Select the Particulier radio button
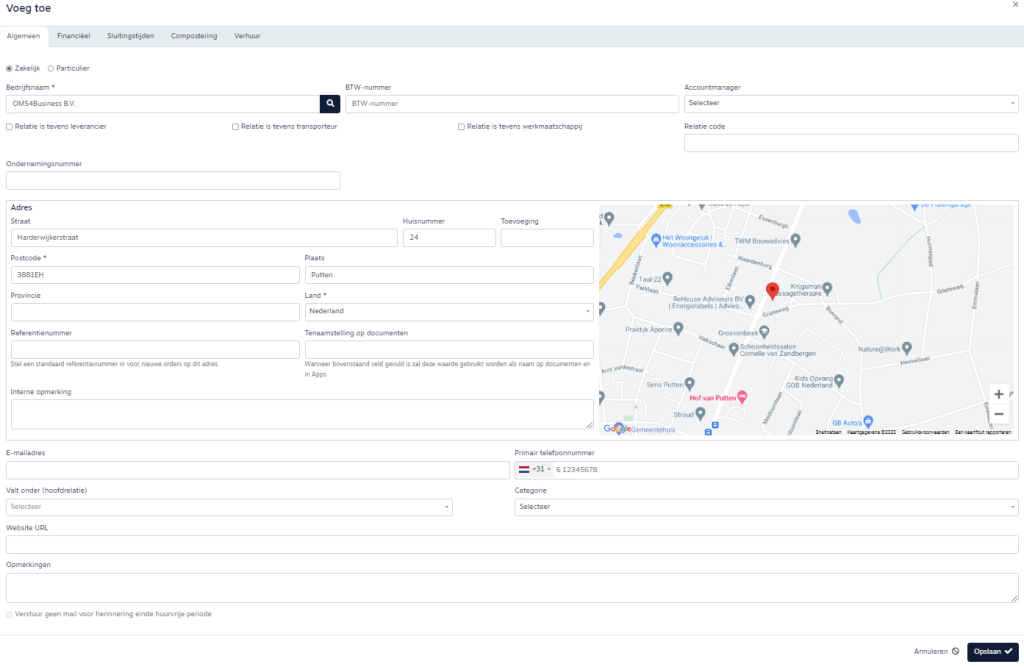 click(51, 68)
